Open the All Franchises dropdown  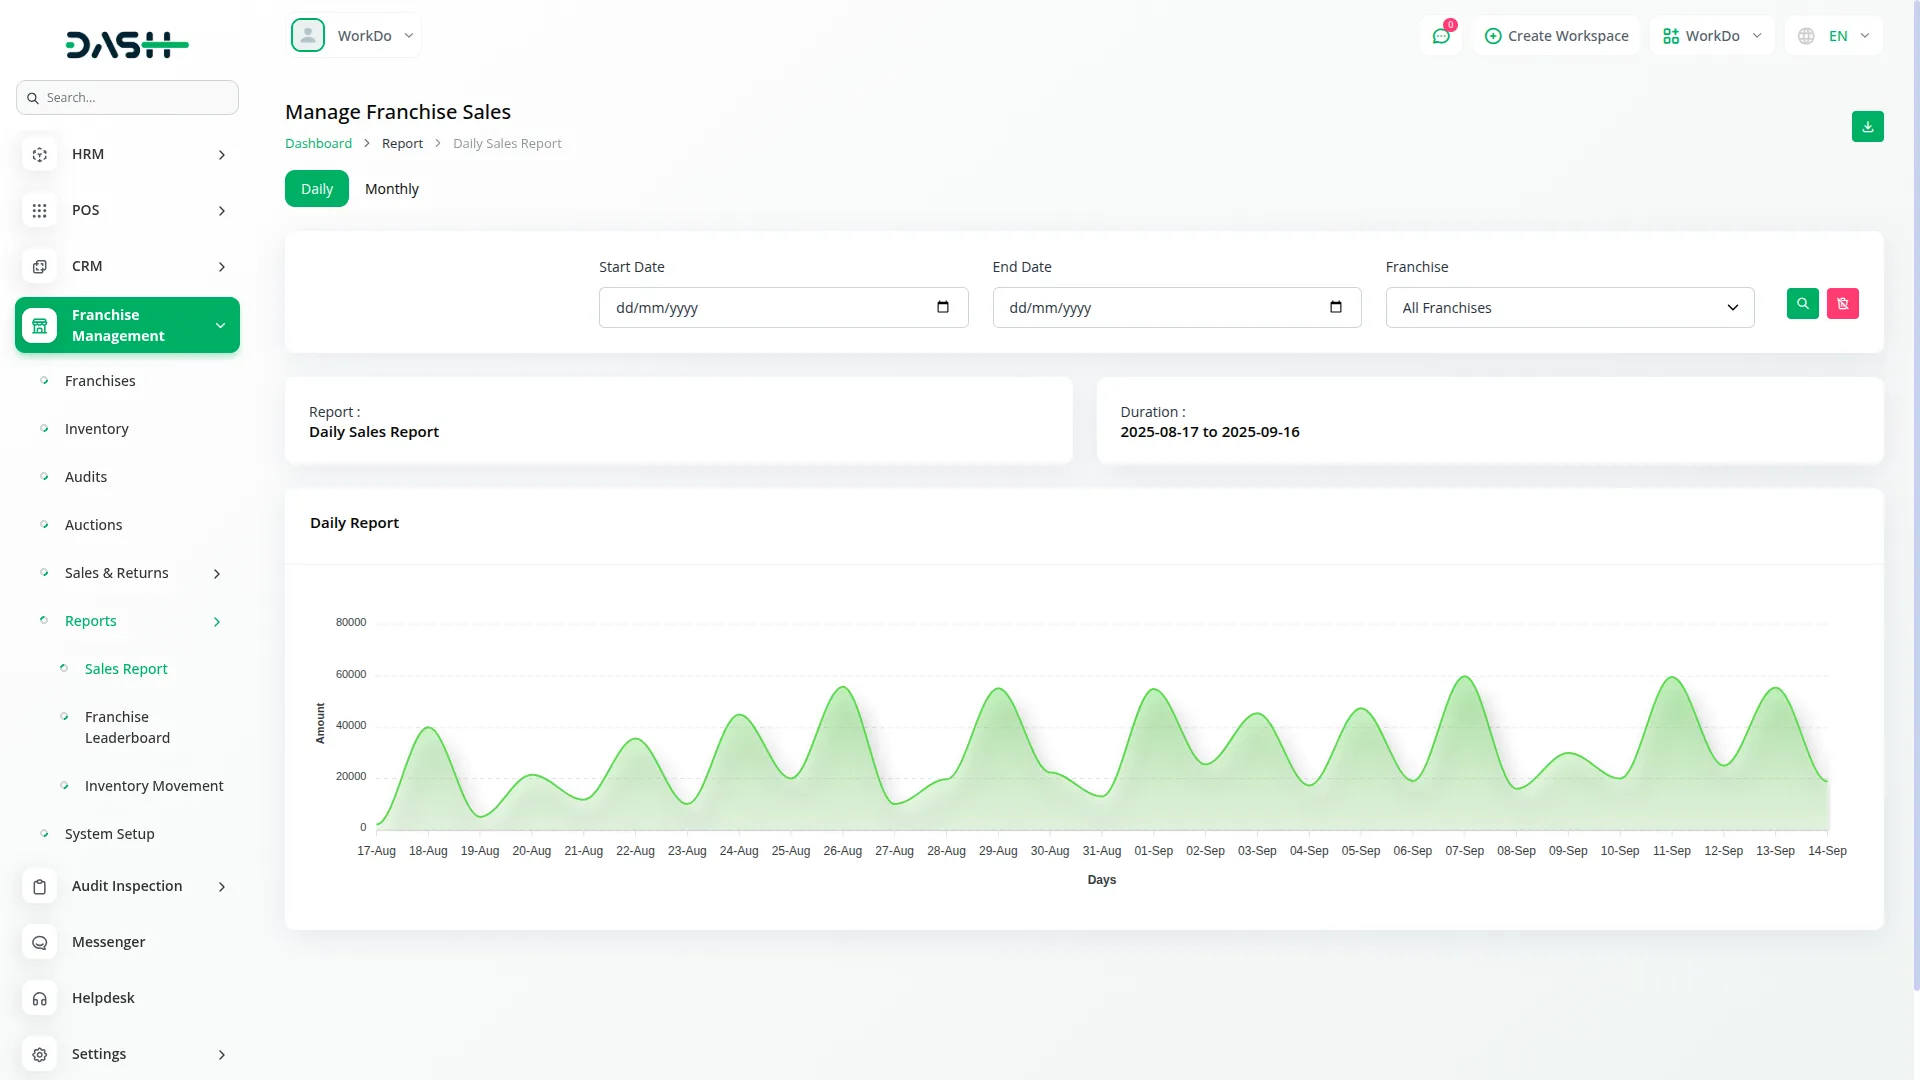(x=1569, y=308)
